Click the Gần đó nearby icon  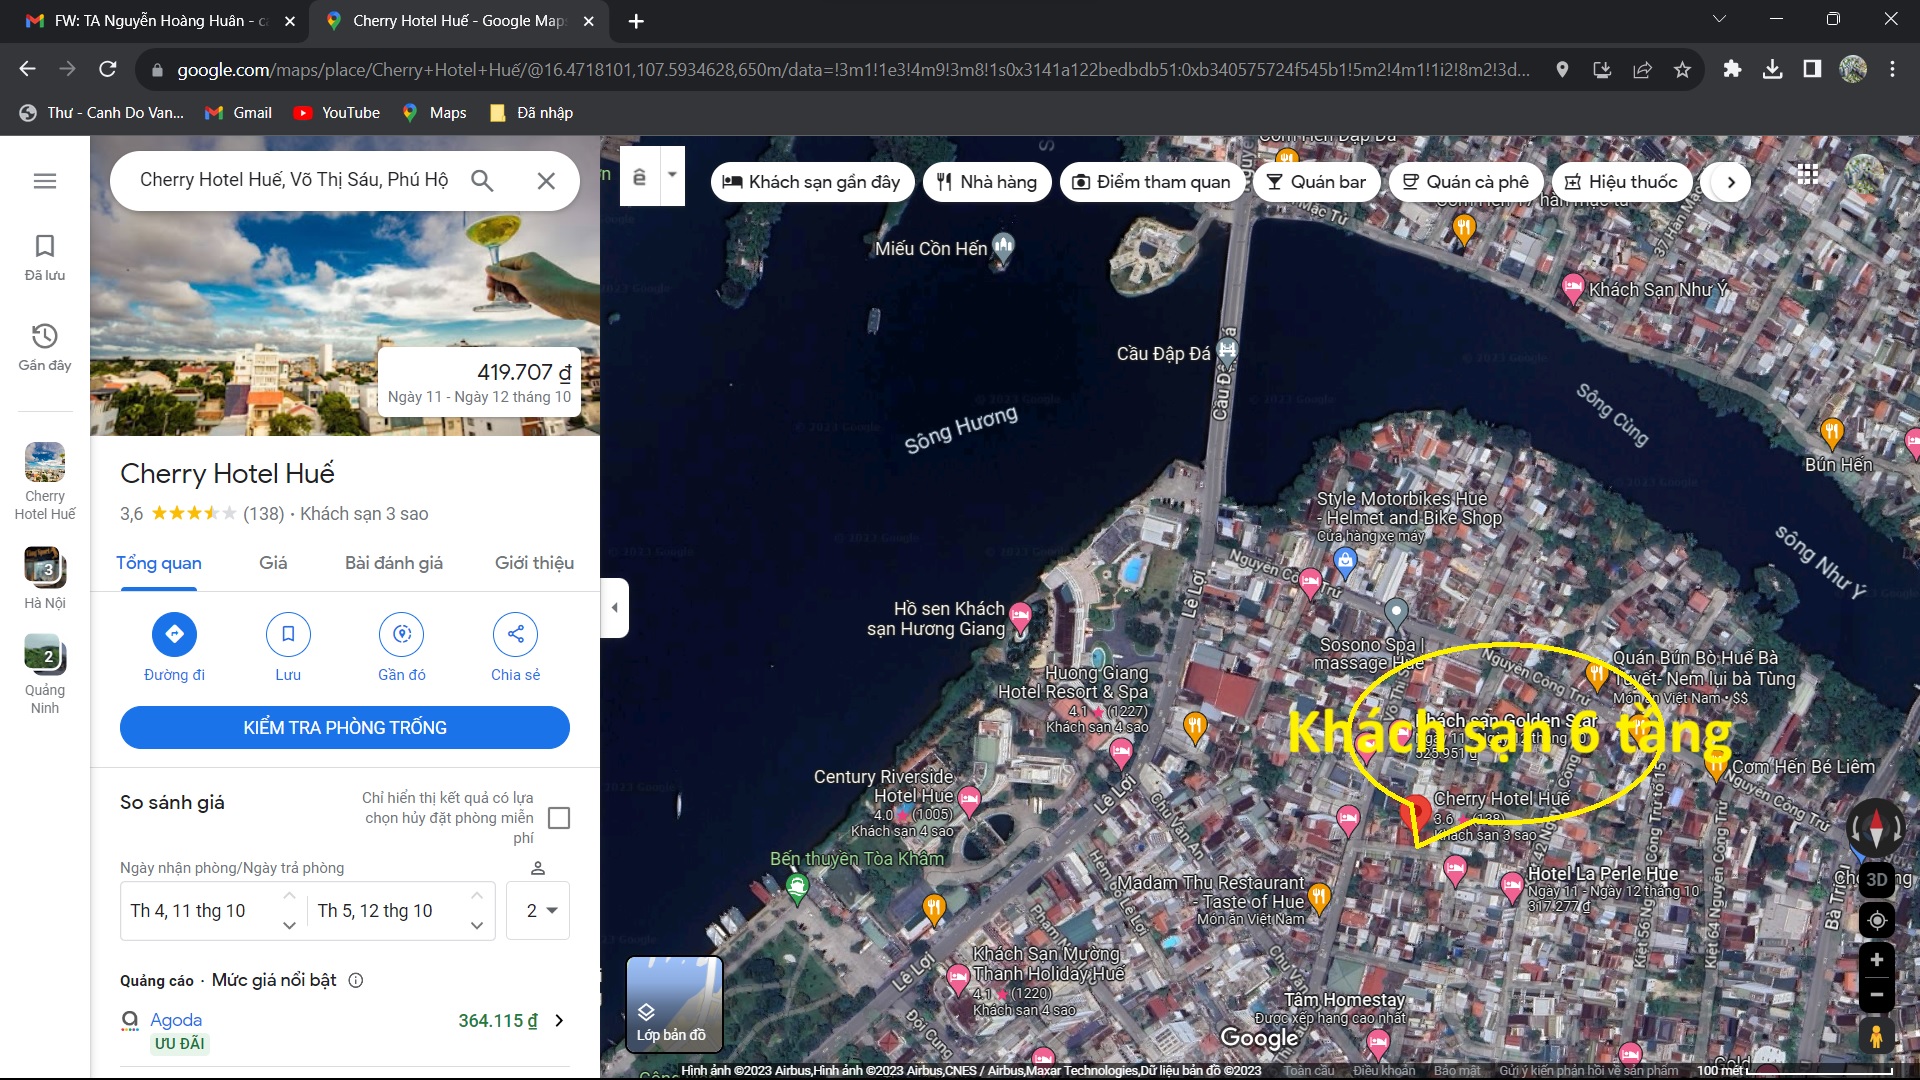pos(402,634)
